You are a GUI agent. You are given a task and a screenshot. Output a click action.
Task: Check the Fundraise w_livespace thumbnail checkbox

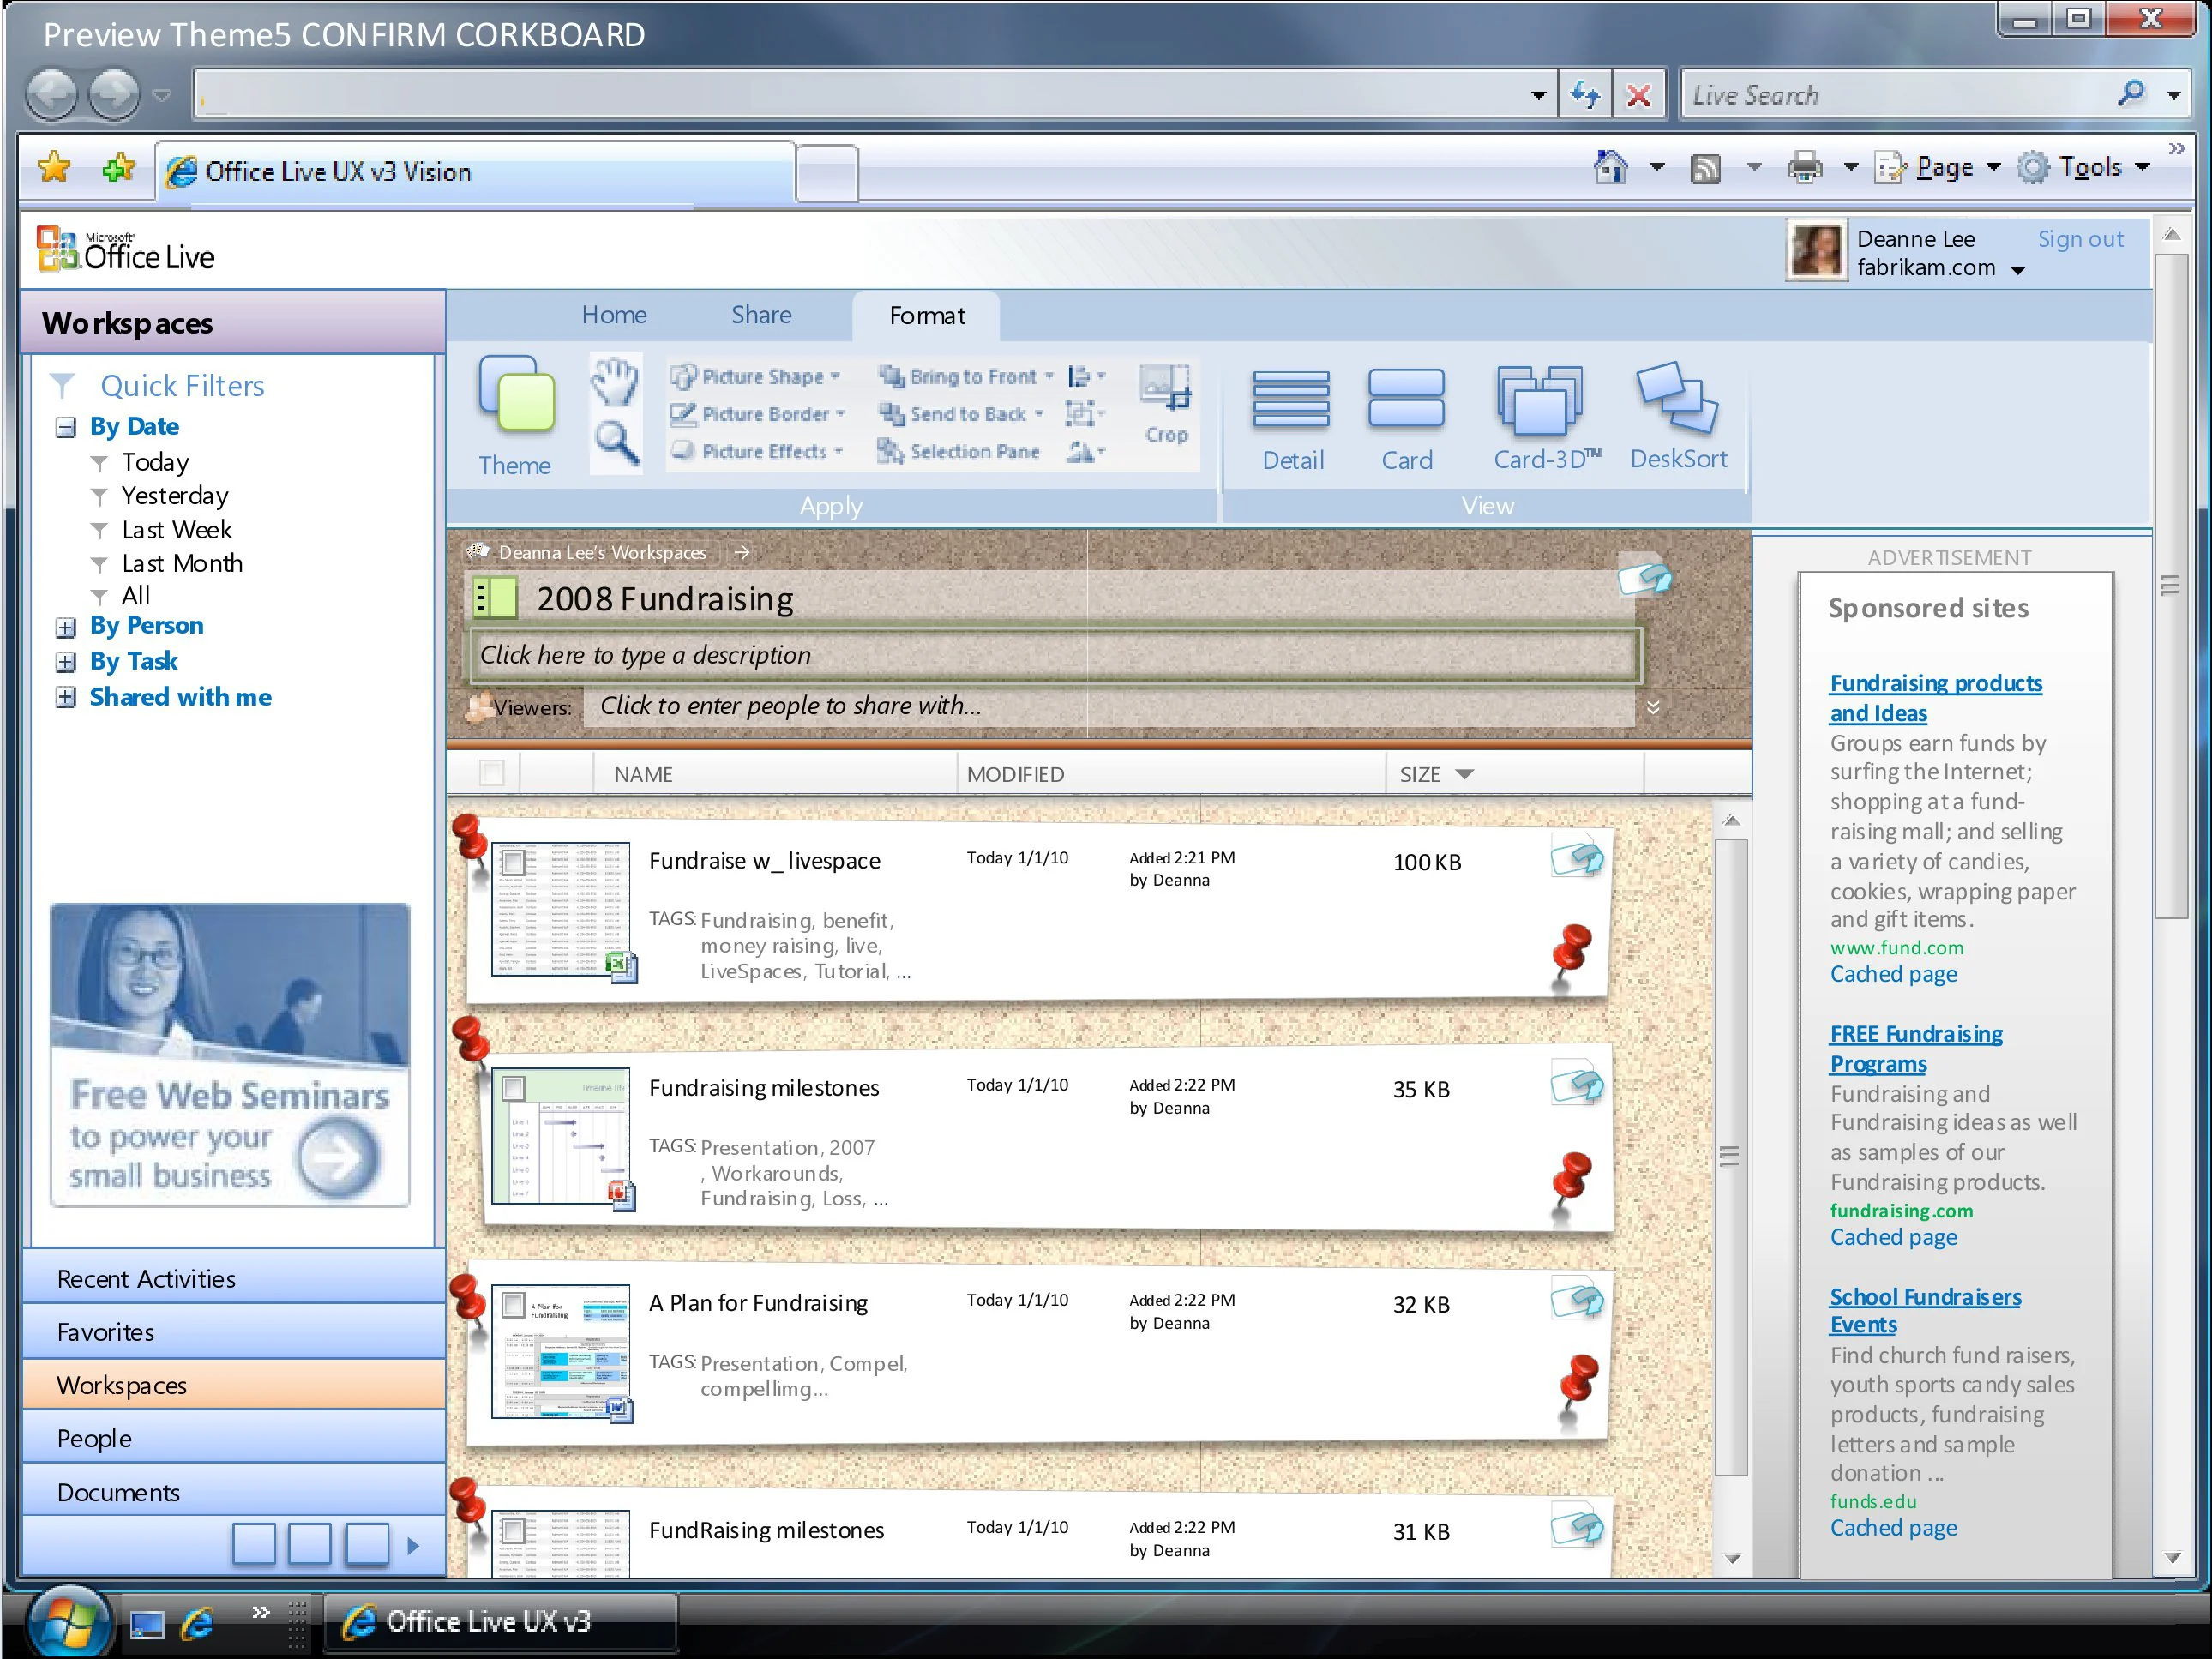[514, 862]
